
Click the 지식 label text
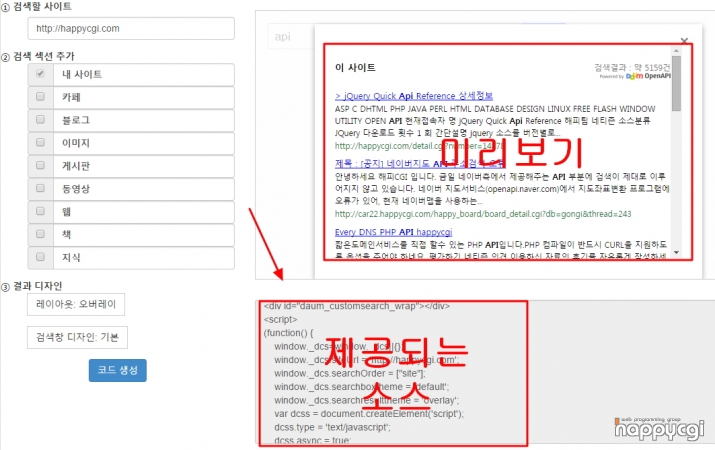[x=72, y=257]
